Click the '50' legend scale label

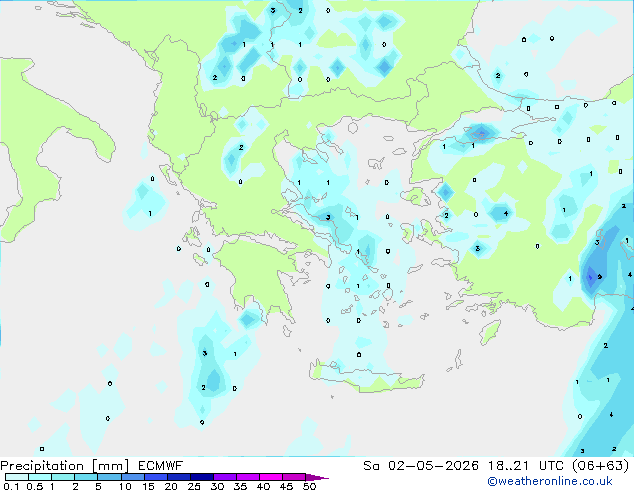pyautogui.click(x=309, y=486)
